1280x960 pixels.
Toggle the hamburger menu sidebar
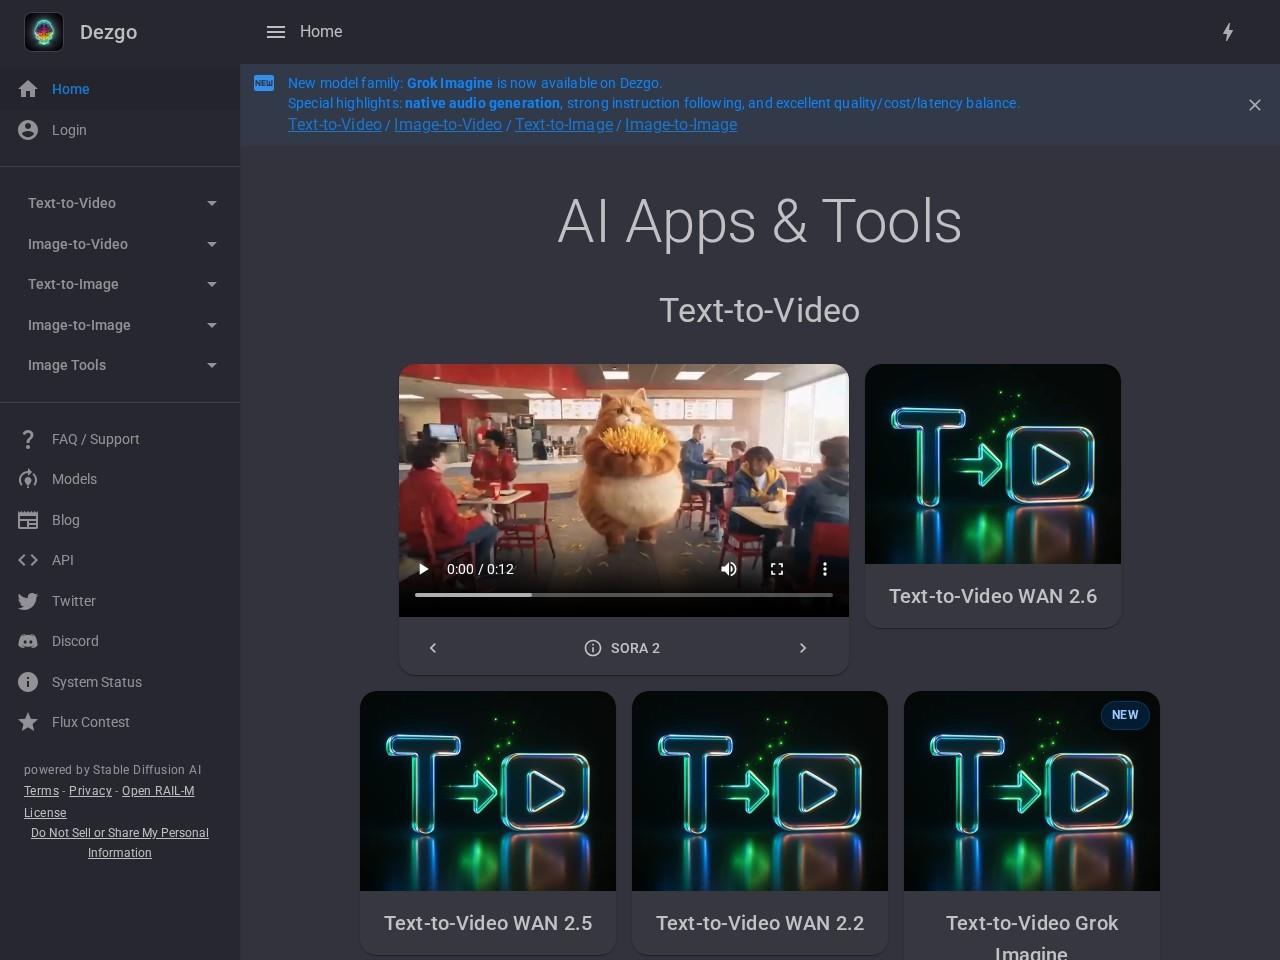point(276,32)
